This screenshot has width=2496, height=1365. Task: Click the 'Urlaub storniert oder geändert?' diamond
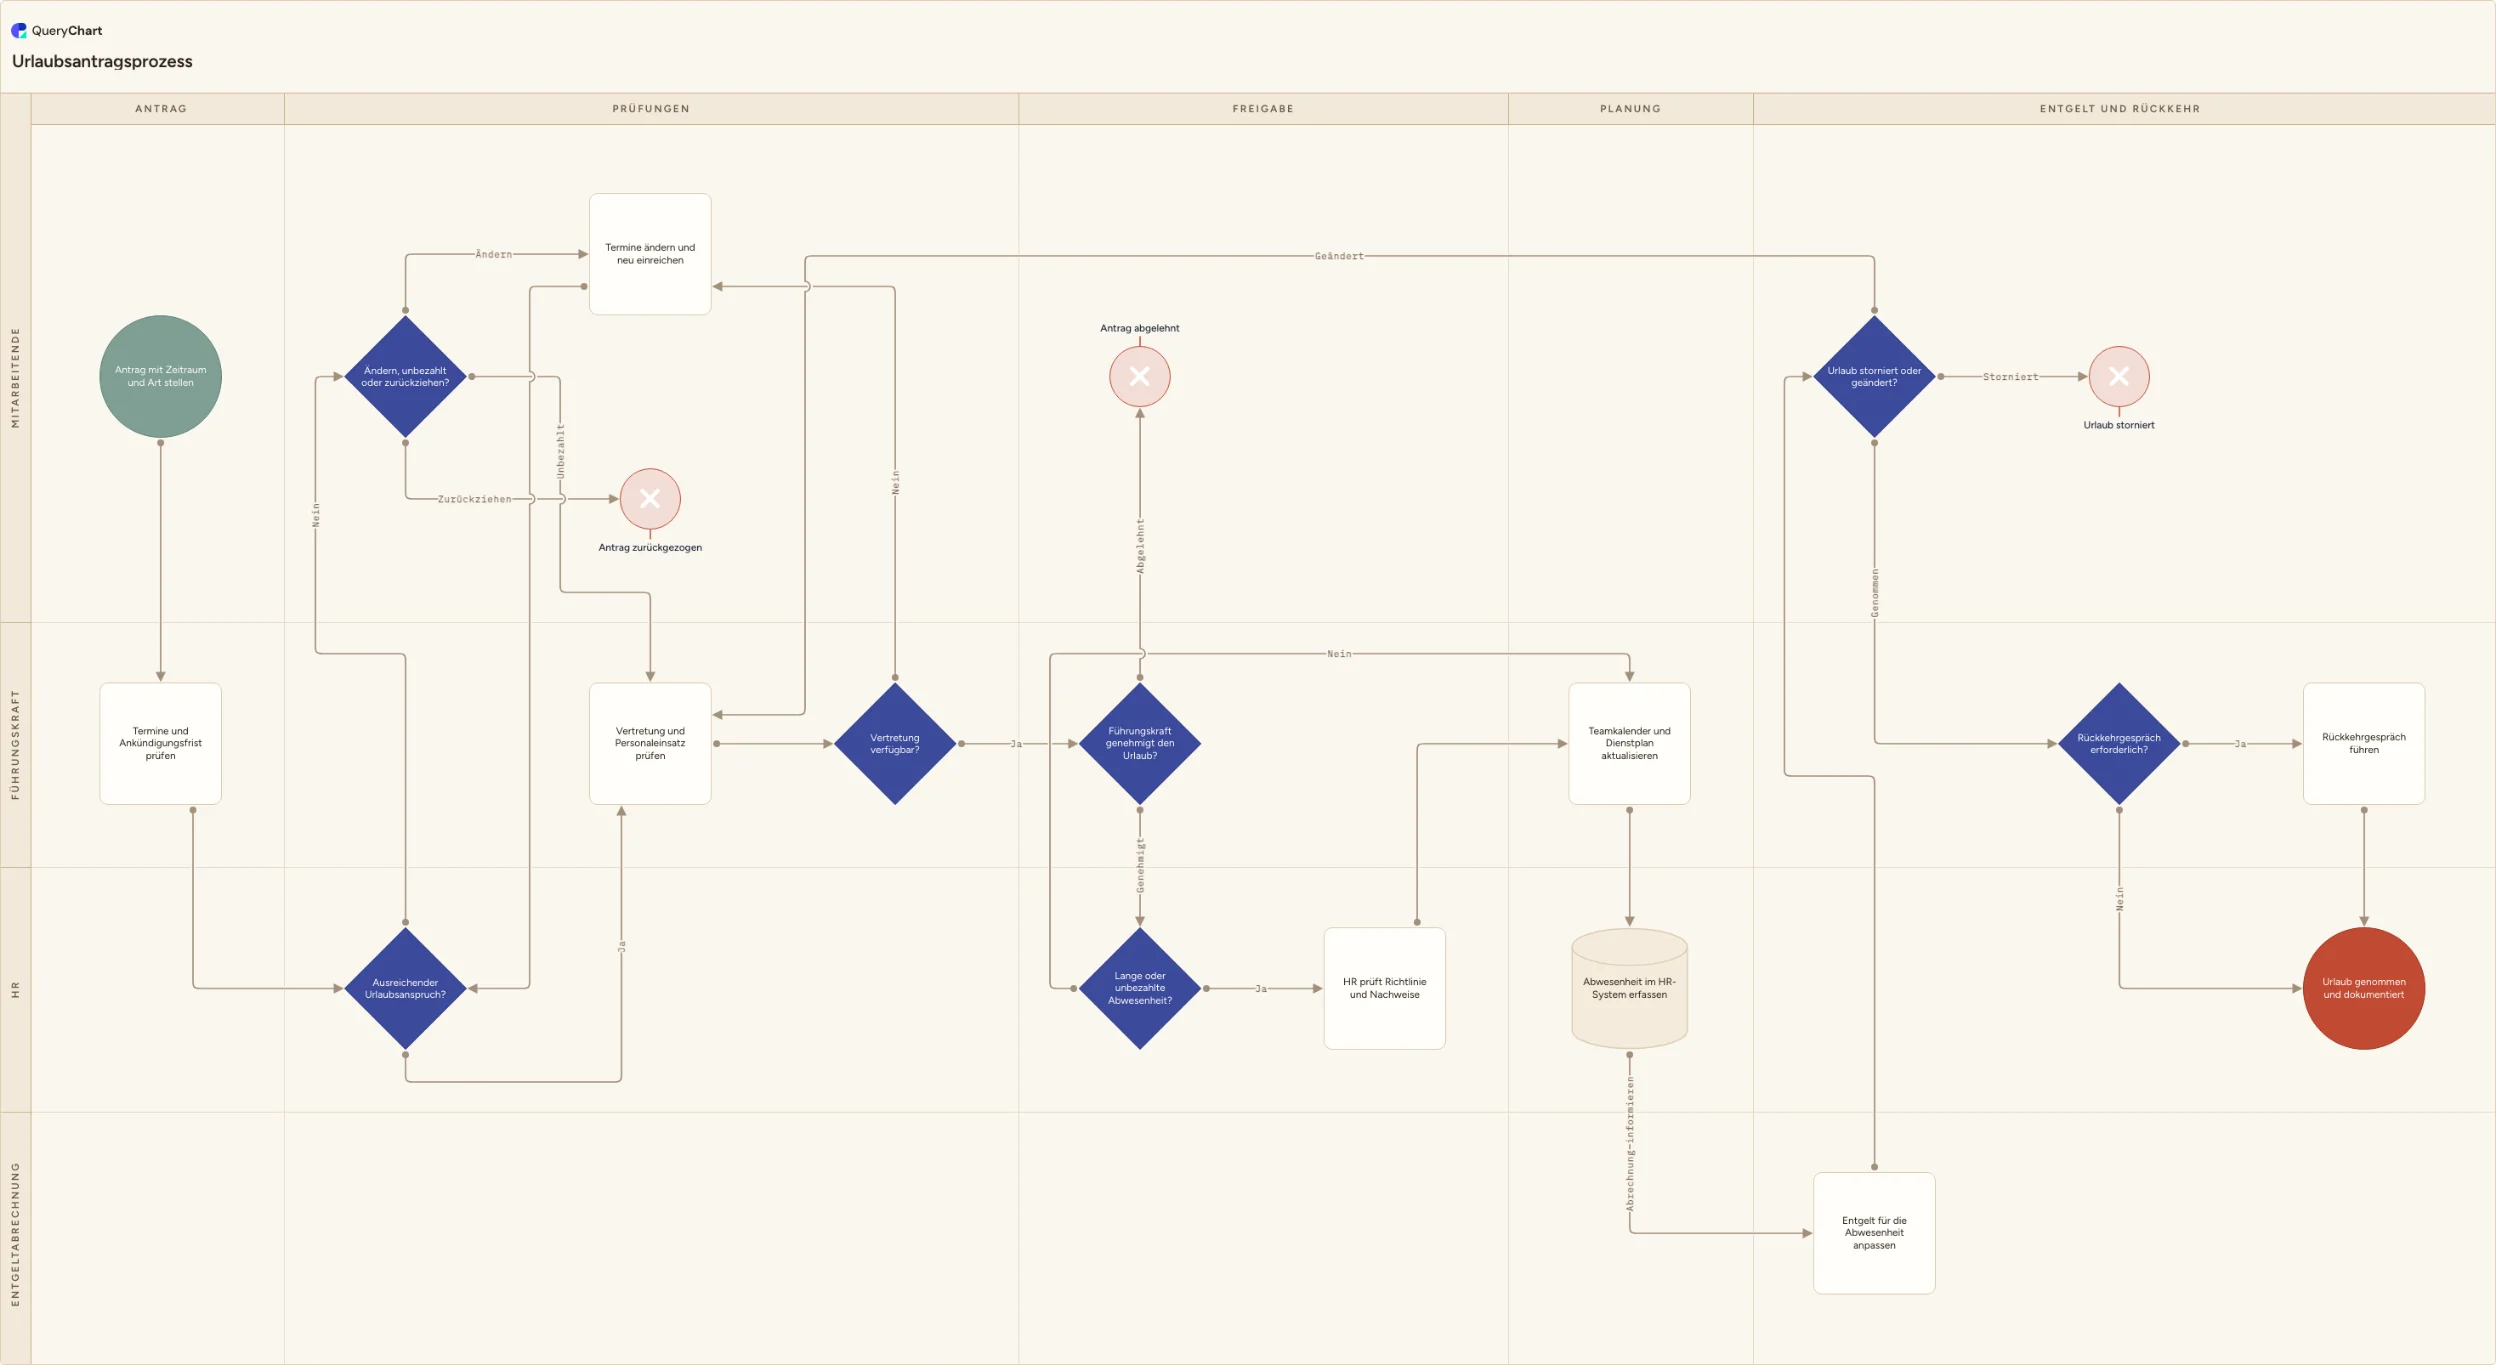click(x=1874, y=377)
